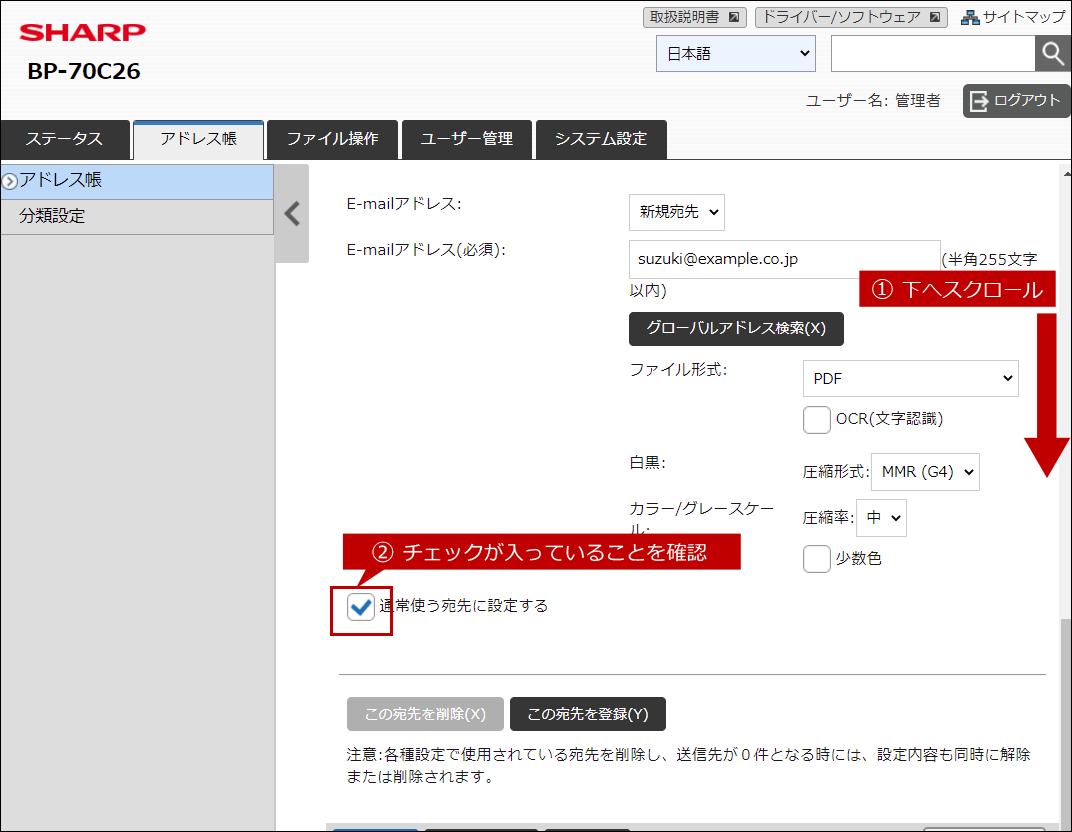Switch to the ファイル操作 tab
Screen dimensions: 1072x832
[x=332, y=139]
